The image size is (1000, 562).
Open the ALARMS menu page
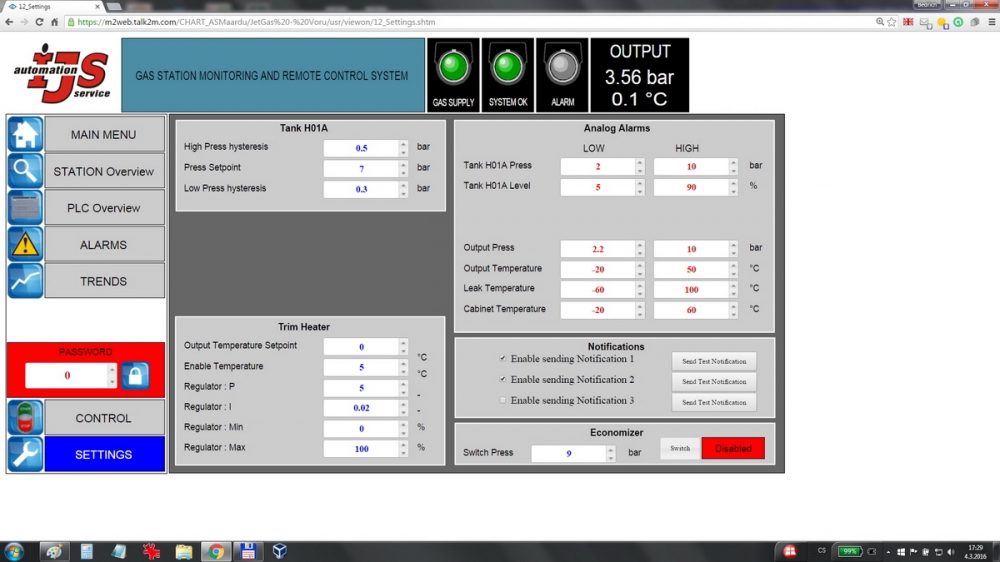click(104, 244)
